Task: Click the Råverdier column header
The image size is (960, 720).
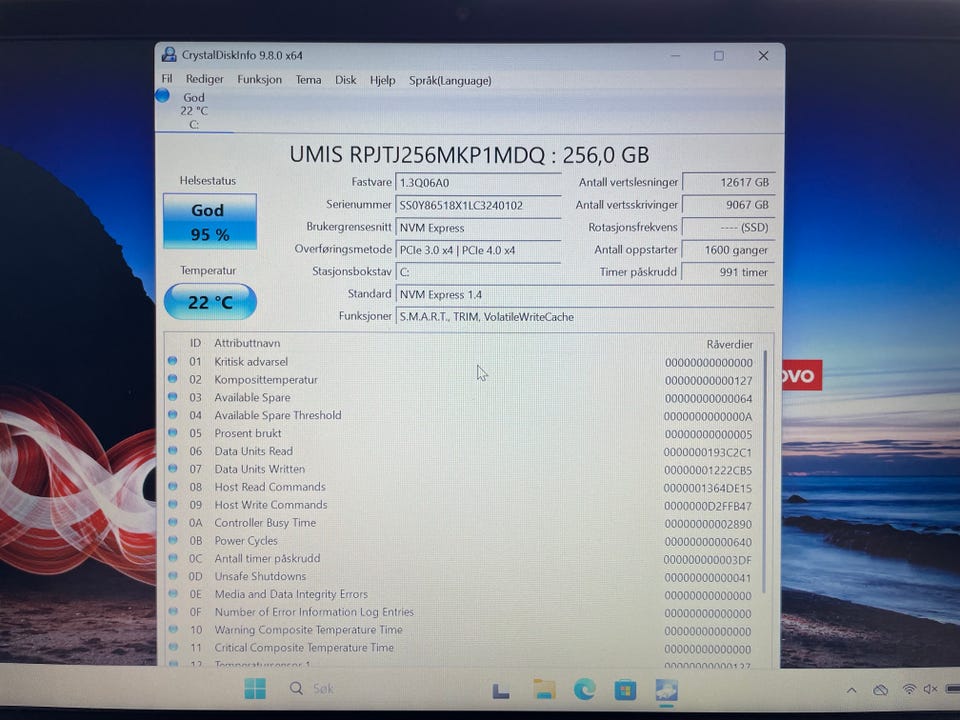Action: 729,344
